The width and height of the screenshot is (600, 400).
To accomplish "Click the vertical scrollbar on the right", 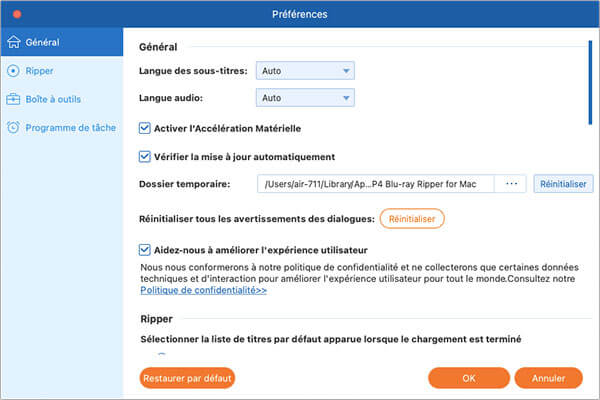I will coord(590,82).
